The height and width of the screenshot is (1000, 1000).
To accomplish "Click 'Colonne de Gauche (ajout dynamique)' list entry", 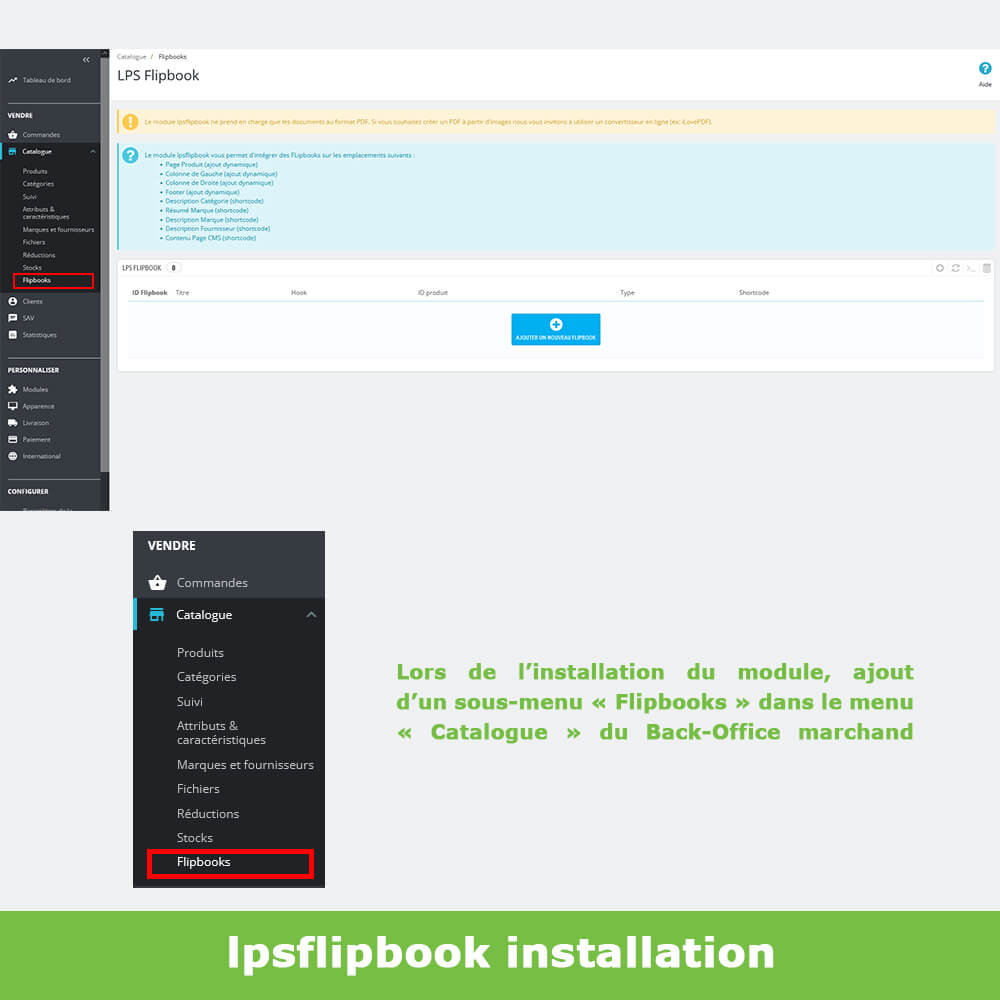I will click(x=221, y=173).
